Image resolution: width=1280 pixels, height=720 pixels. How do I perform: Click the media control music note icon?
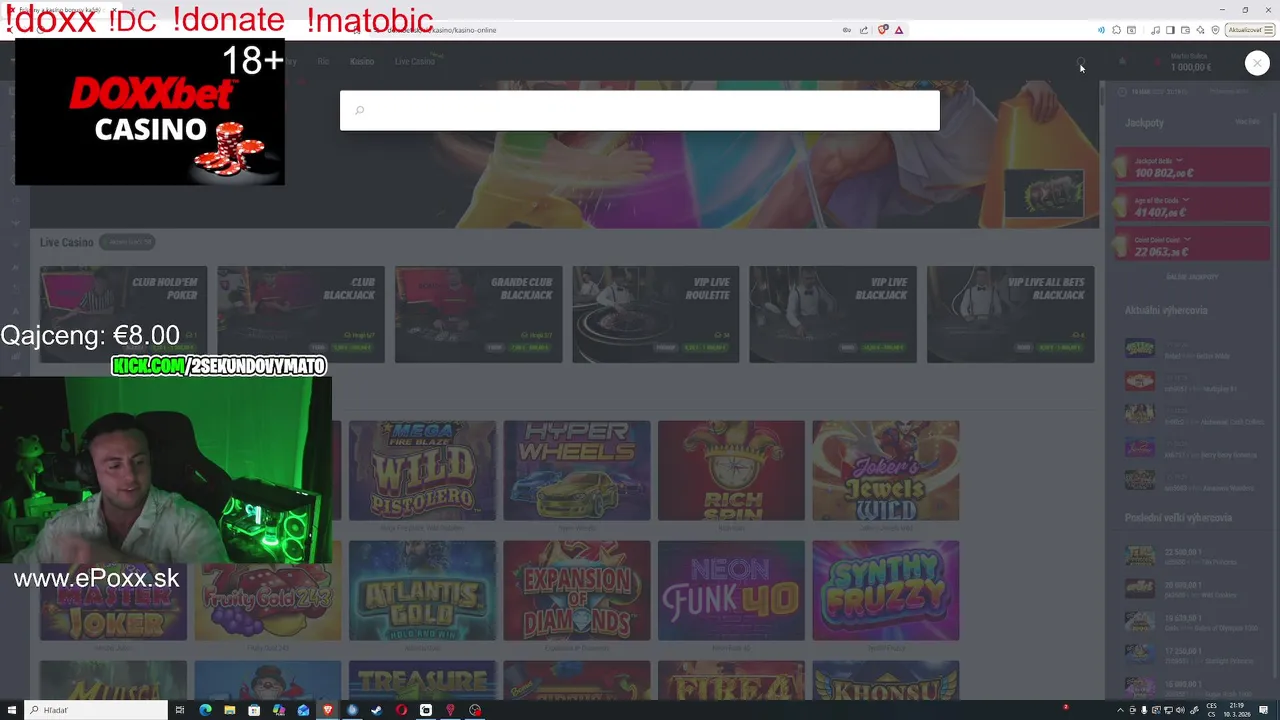tap(1155, 30)
